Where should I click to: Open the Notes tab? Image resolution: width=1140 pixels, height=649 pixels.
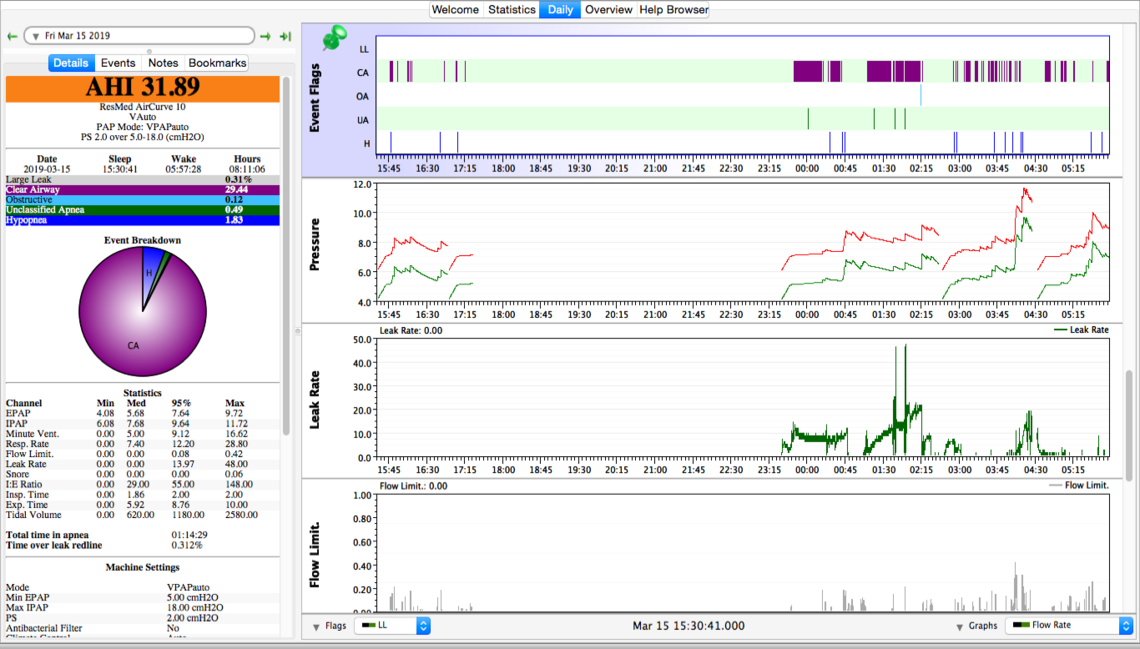163,63
